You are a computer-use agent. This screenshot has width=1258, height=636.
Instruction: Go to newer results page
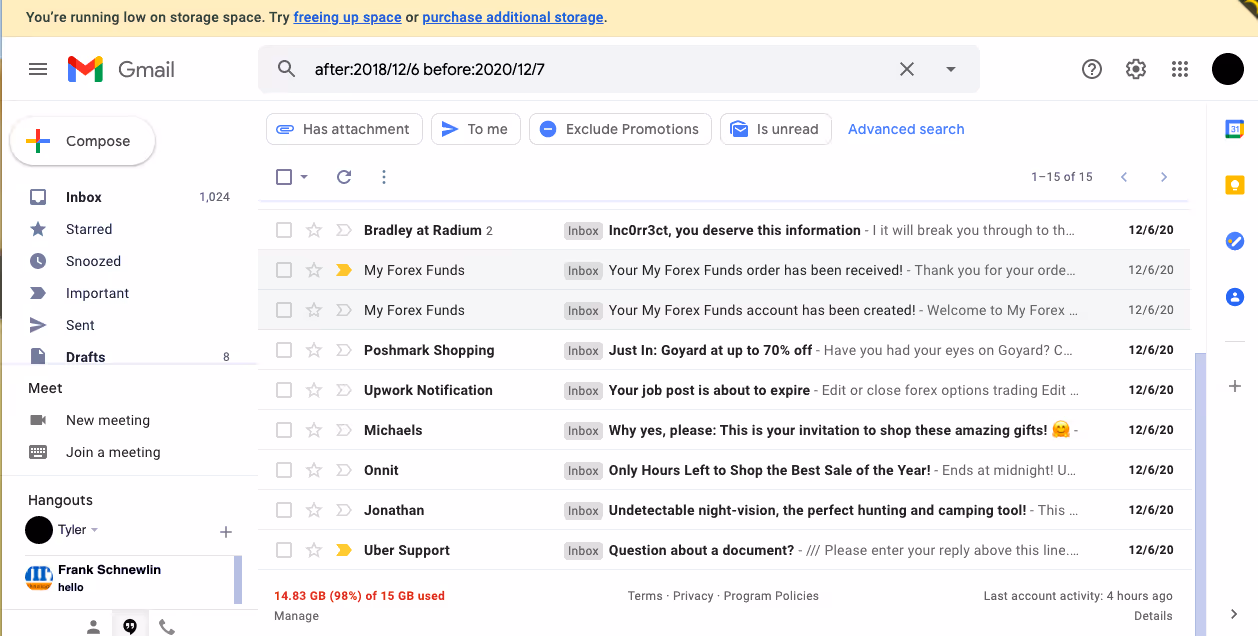point(1124,177)
